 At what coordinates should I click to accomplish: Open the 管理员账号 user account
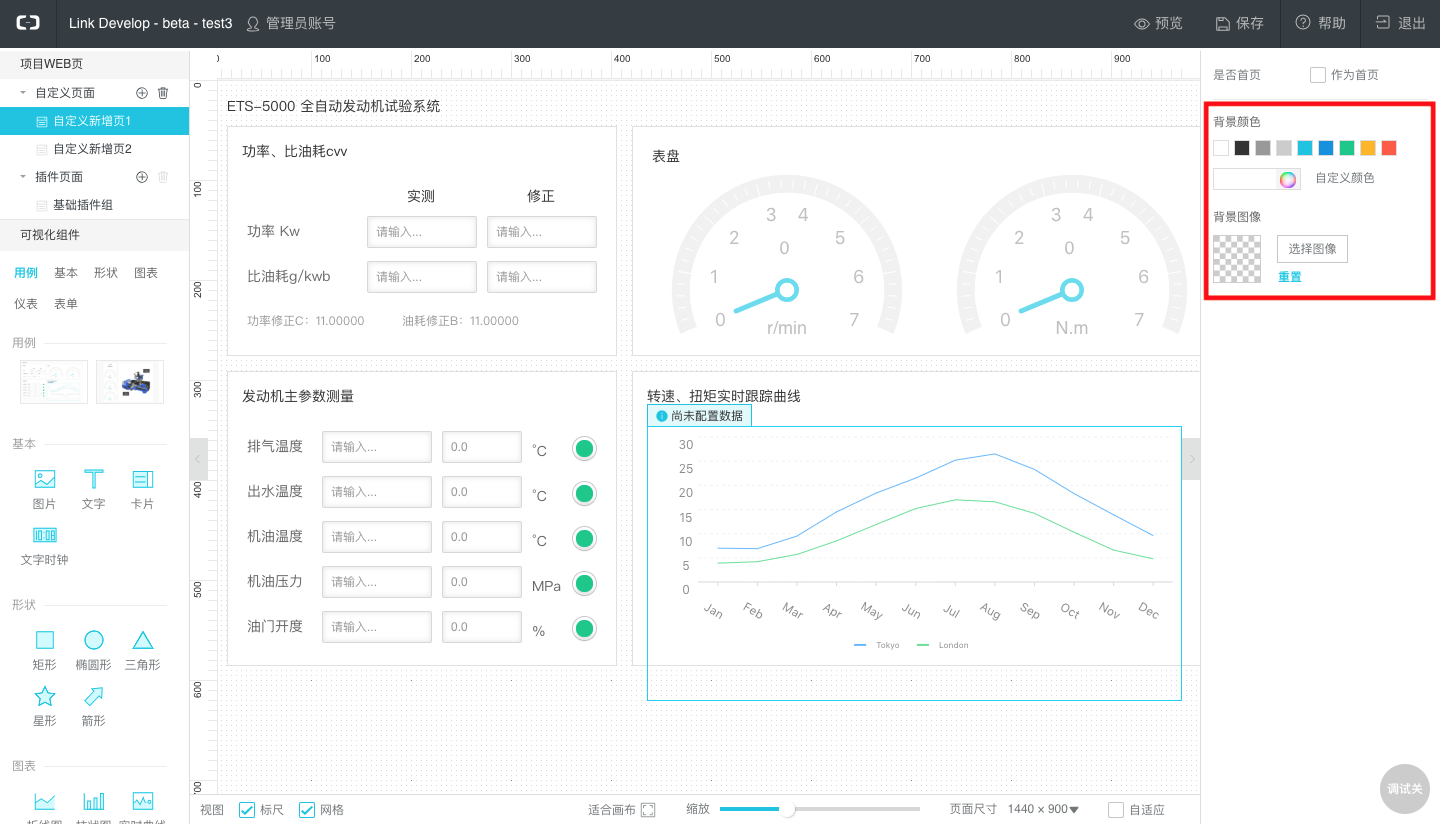(x=291, y=23)
